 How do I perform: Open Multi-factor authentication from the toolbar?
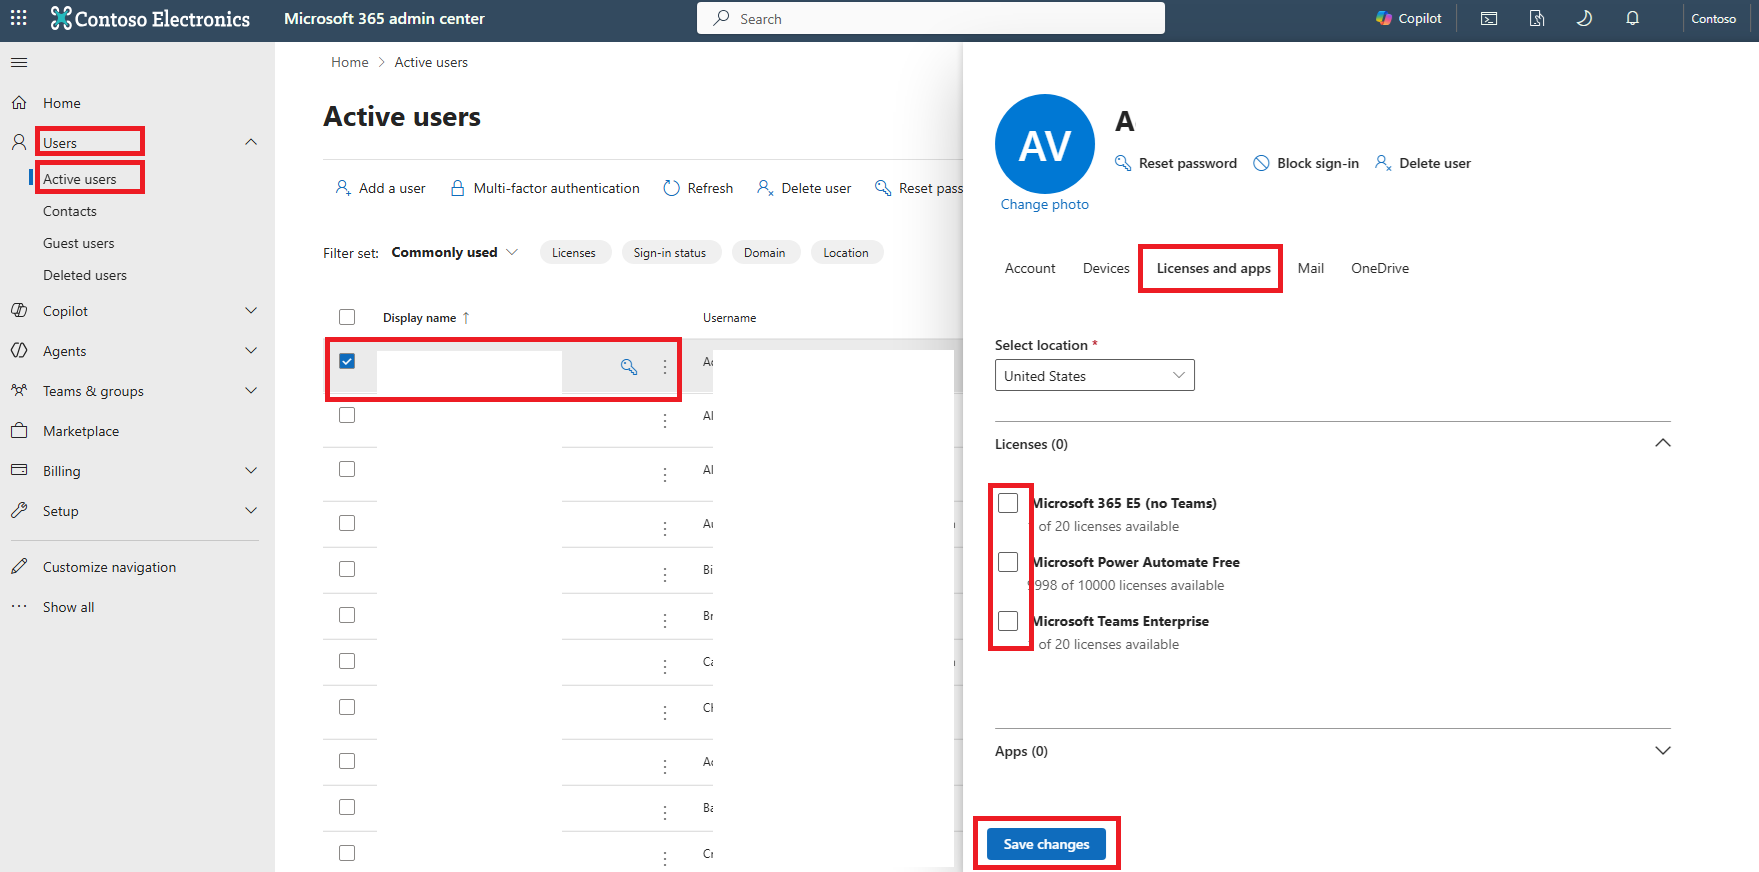pos(545,188)
